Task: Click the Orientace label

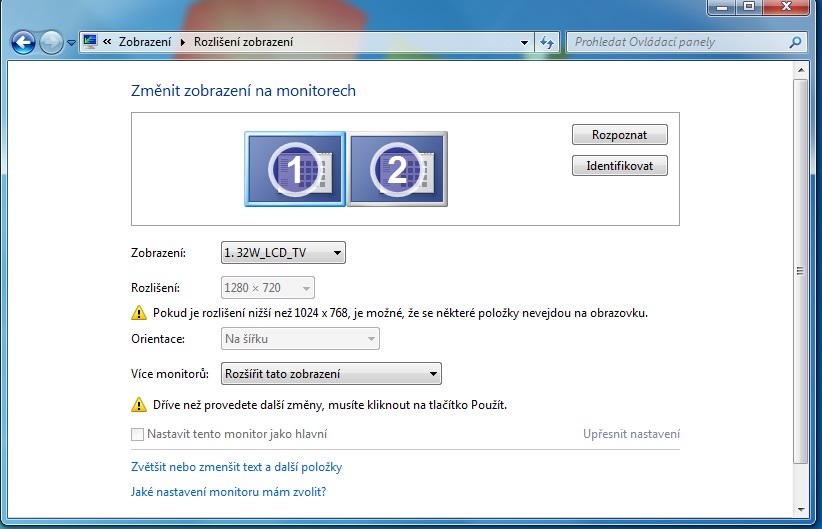Action: (158, 339)
